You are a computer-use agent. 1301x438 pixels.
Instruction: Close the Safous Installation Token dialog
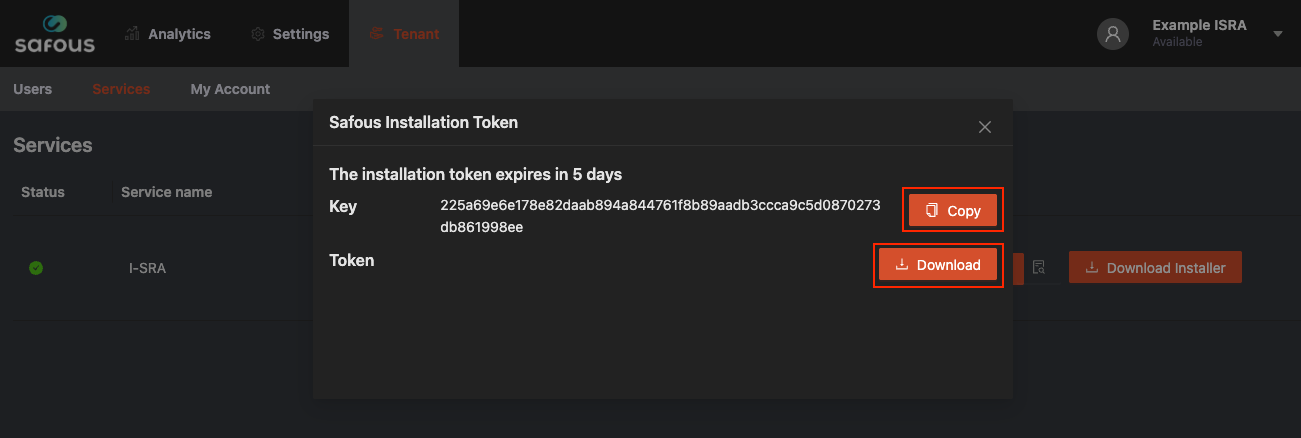[x=984, y=127]
